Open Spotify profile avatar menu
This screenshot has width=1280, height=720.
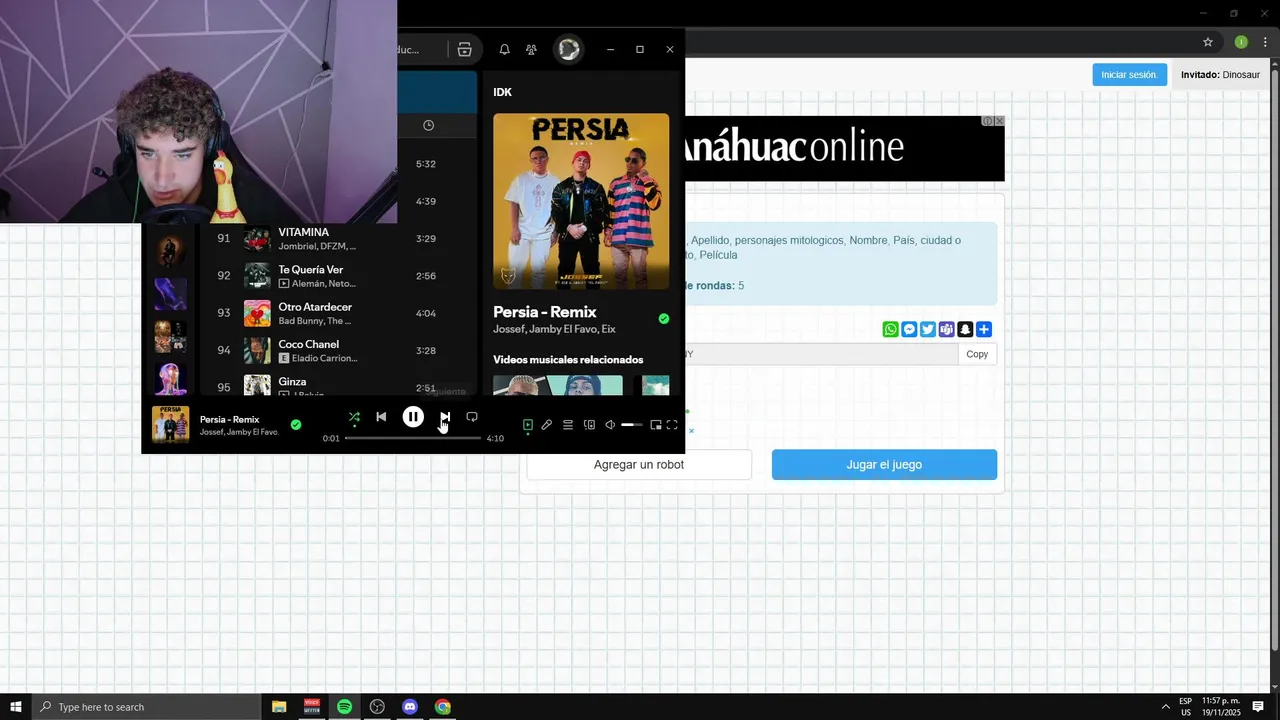point(569,49)
